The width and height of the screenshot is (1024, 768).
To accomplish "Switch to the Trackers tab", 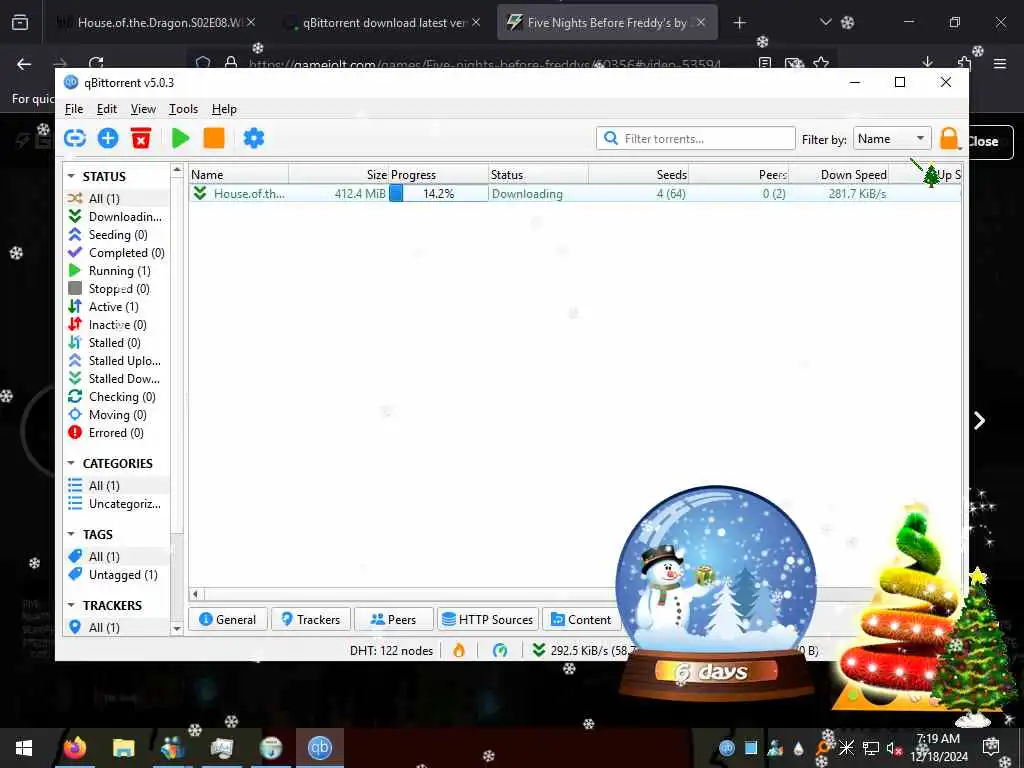I will [311, 619].
